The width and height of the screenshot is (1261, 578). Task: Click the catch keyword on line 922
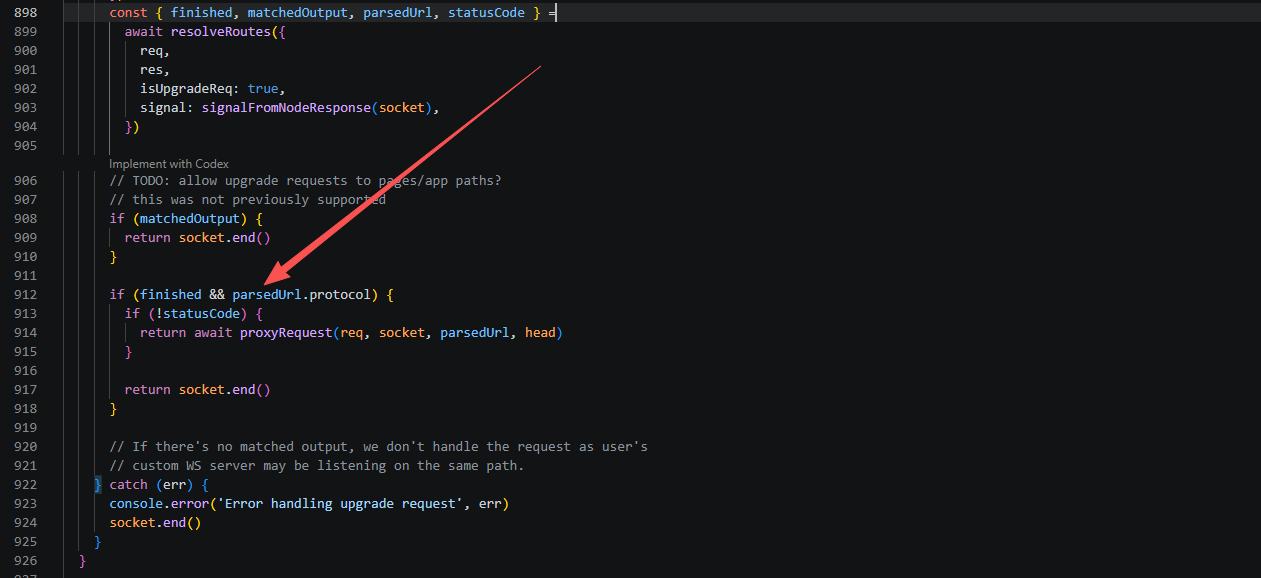(x=128, y=485)
